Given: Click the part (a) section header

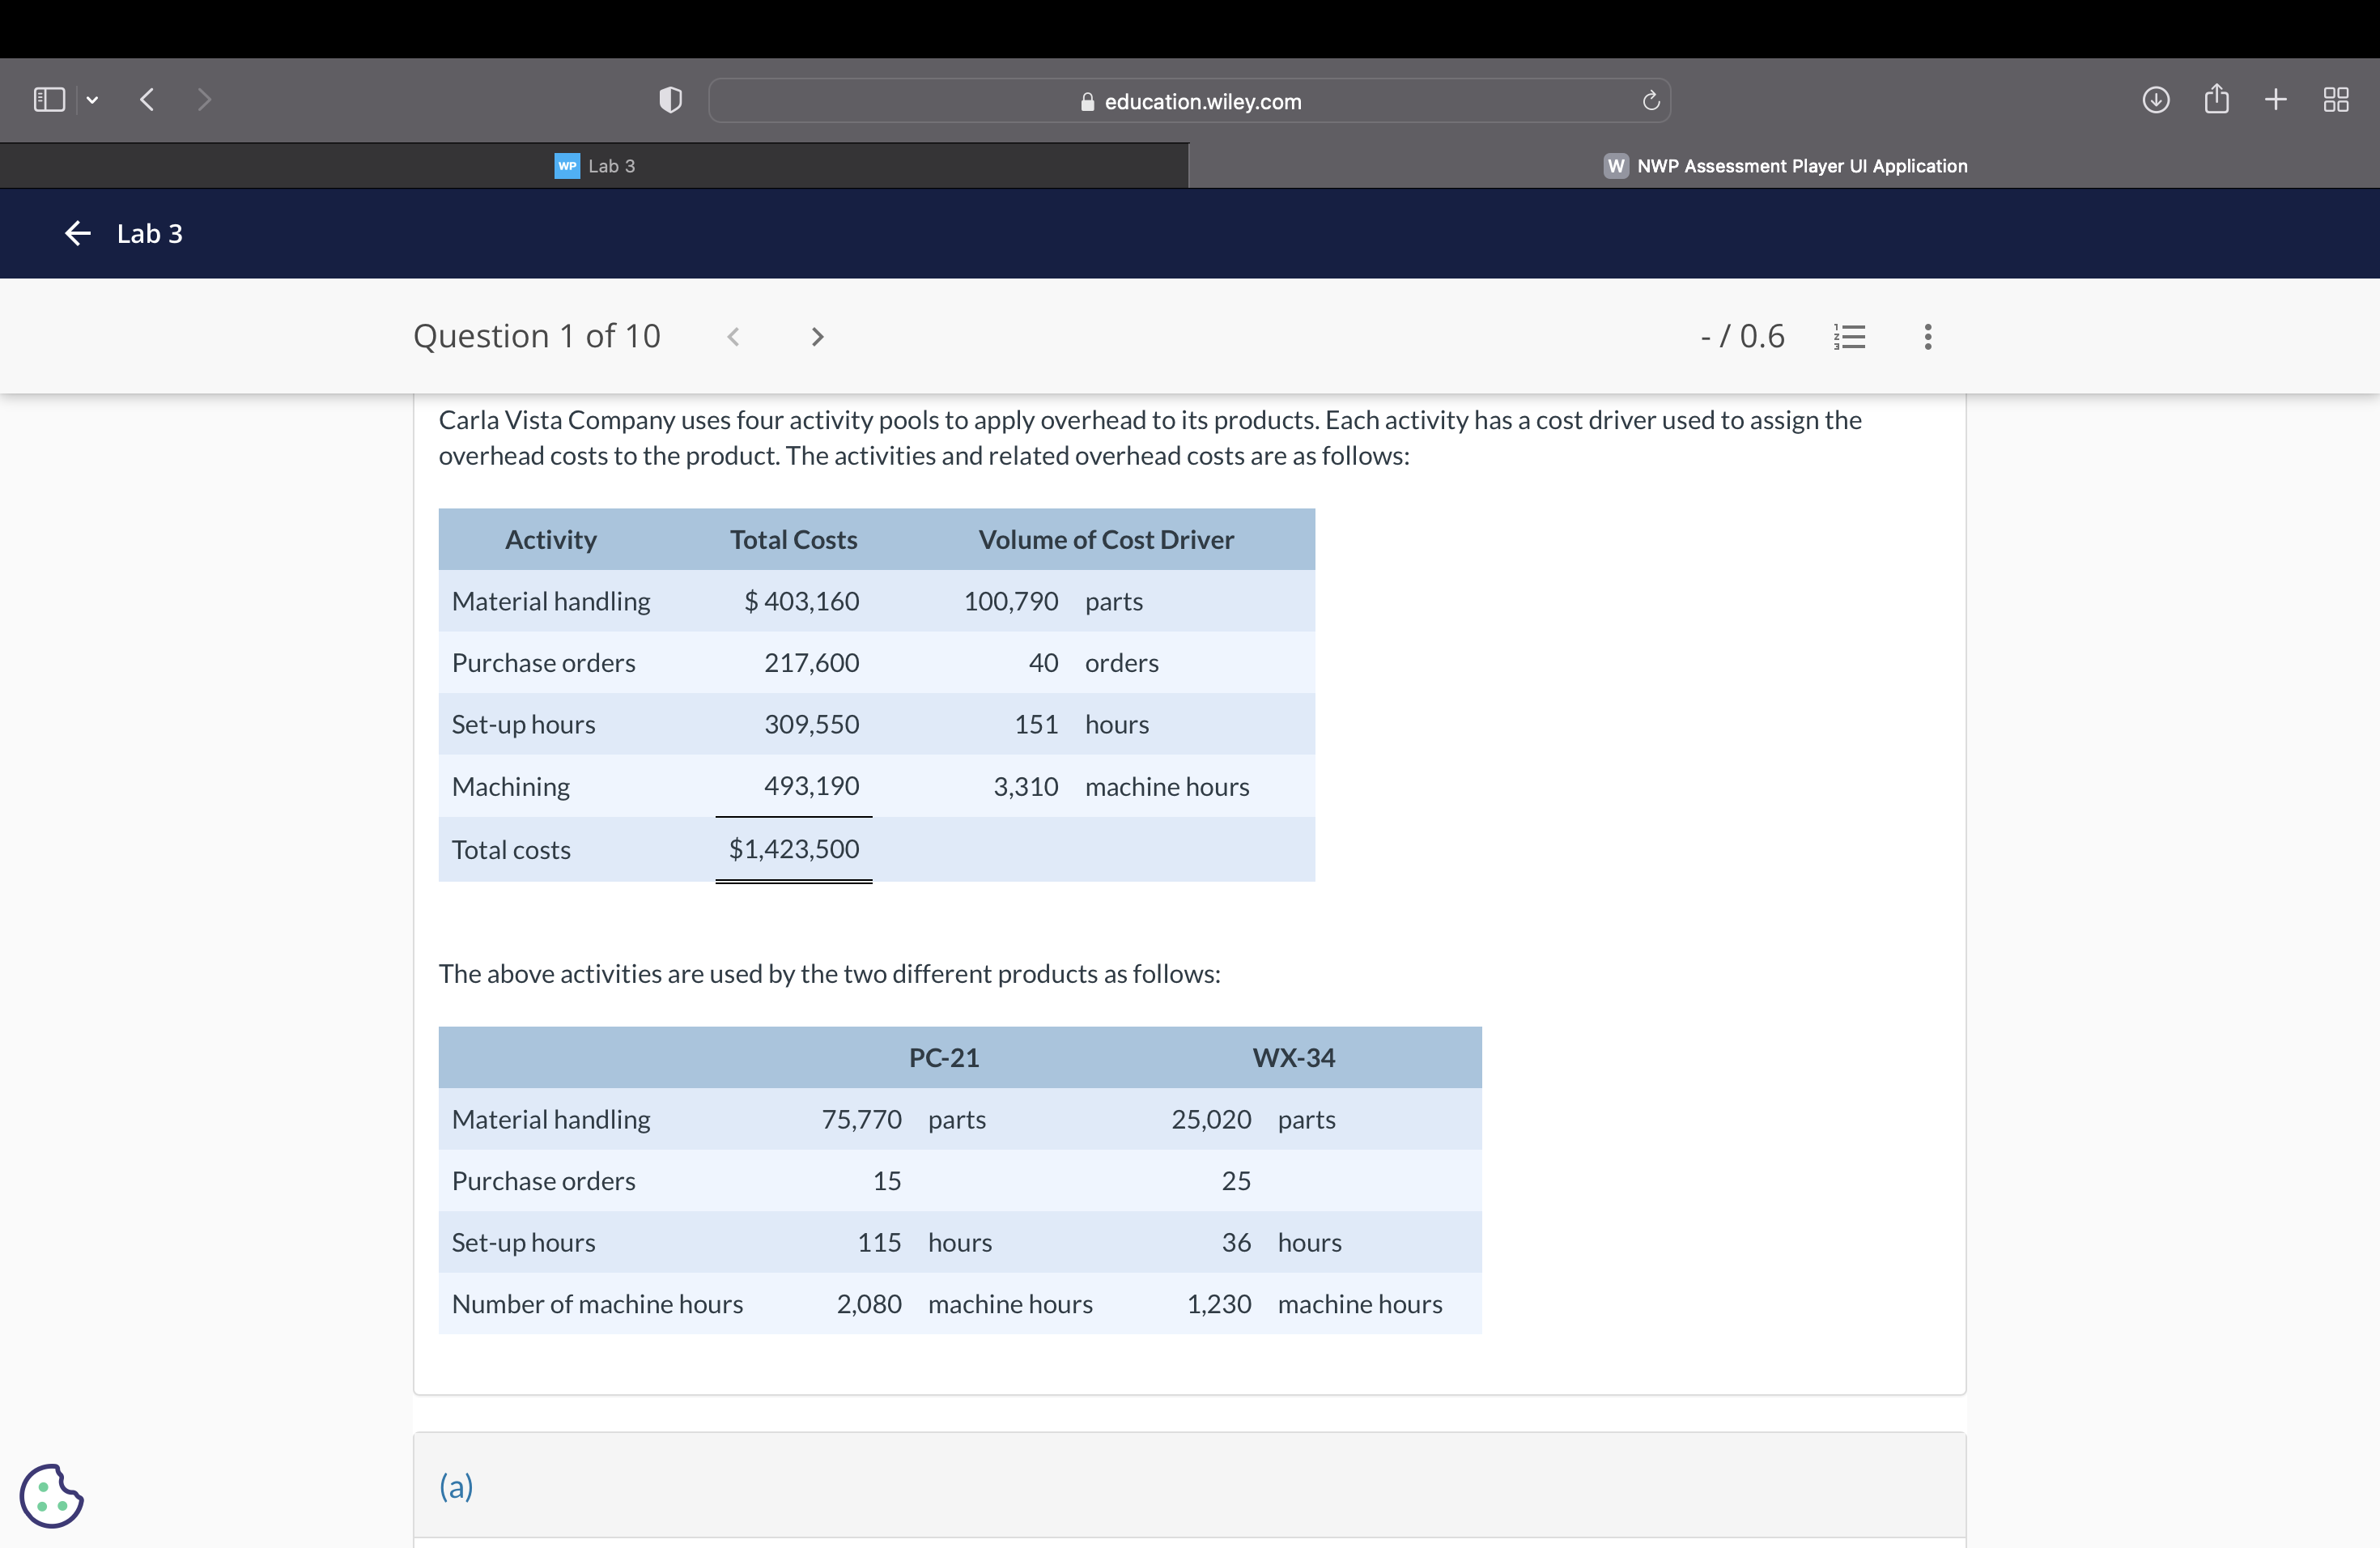Looking at the screenshot, I should point(456,1486).
